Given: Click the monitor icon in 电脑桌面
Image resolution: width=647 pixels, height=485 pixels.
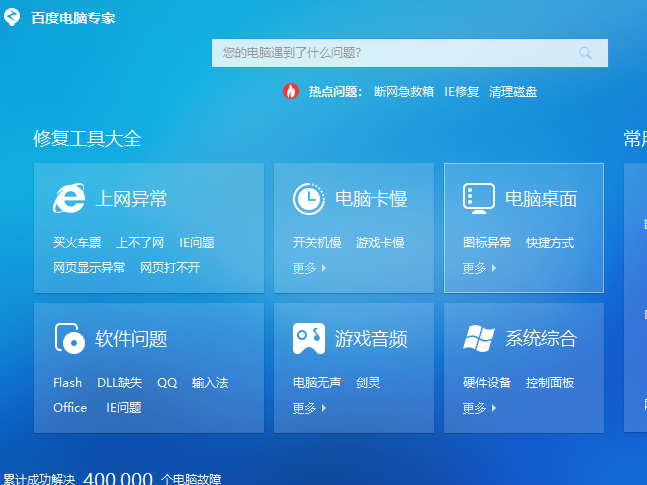Looking at the screenshot, I should tap(479, 199).
